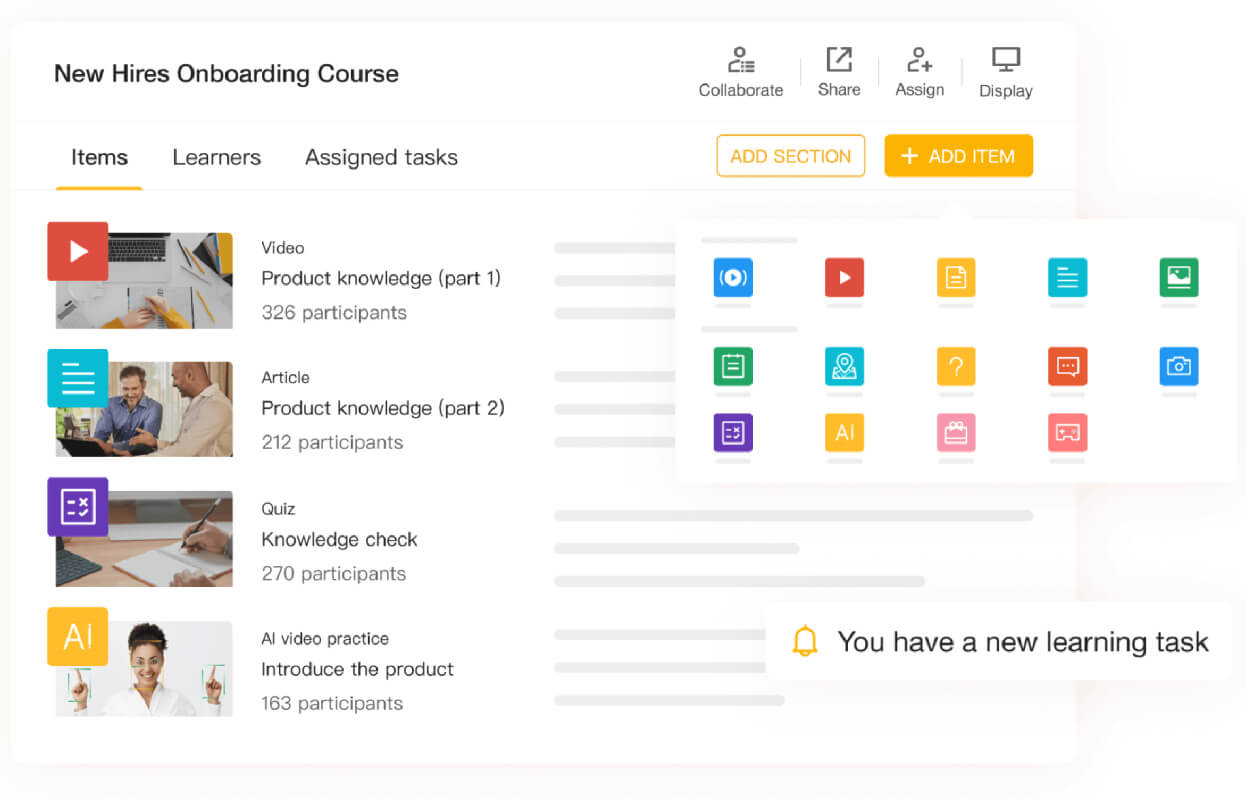Pick the orange chat bubble icon

[1067, 366]
